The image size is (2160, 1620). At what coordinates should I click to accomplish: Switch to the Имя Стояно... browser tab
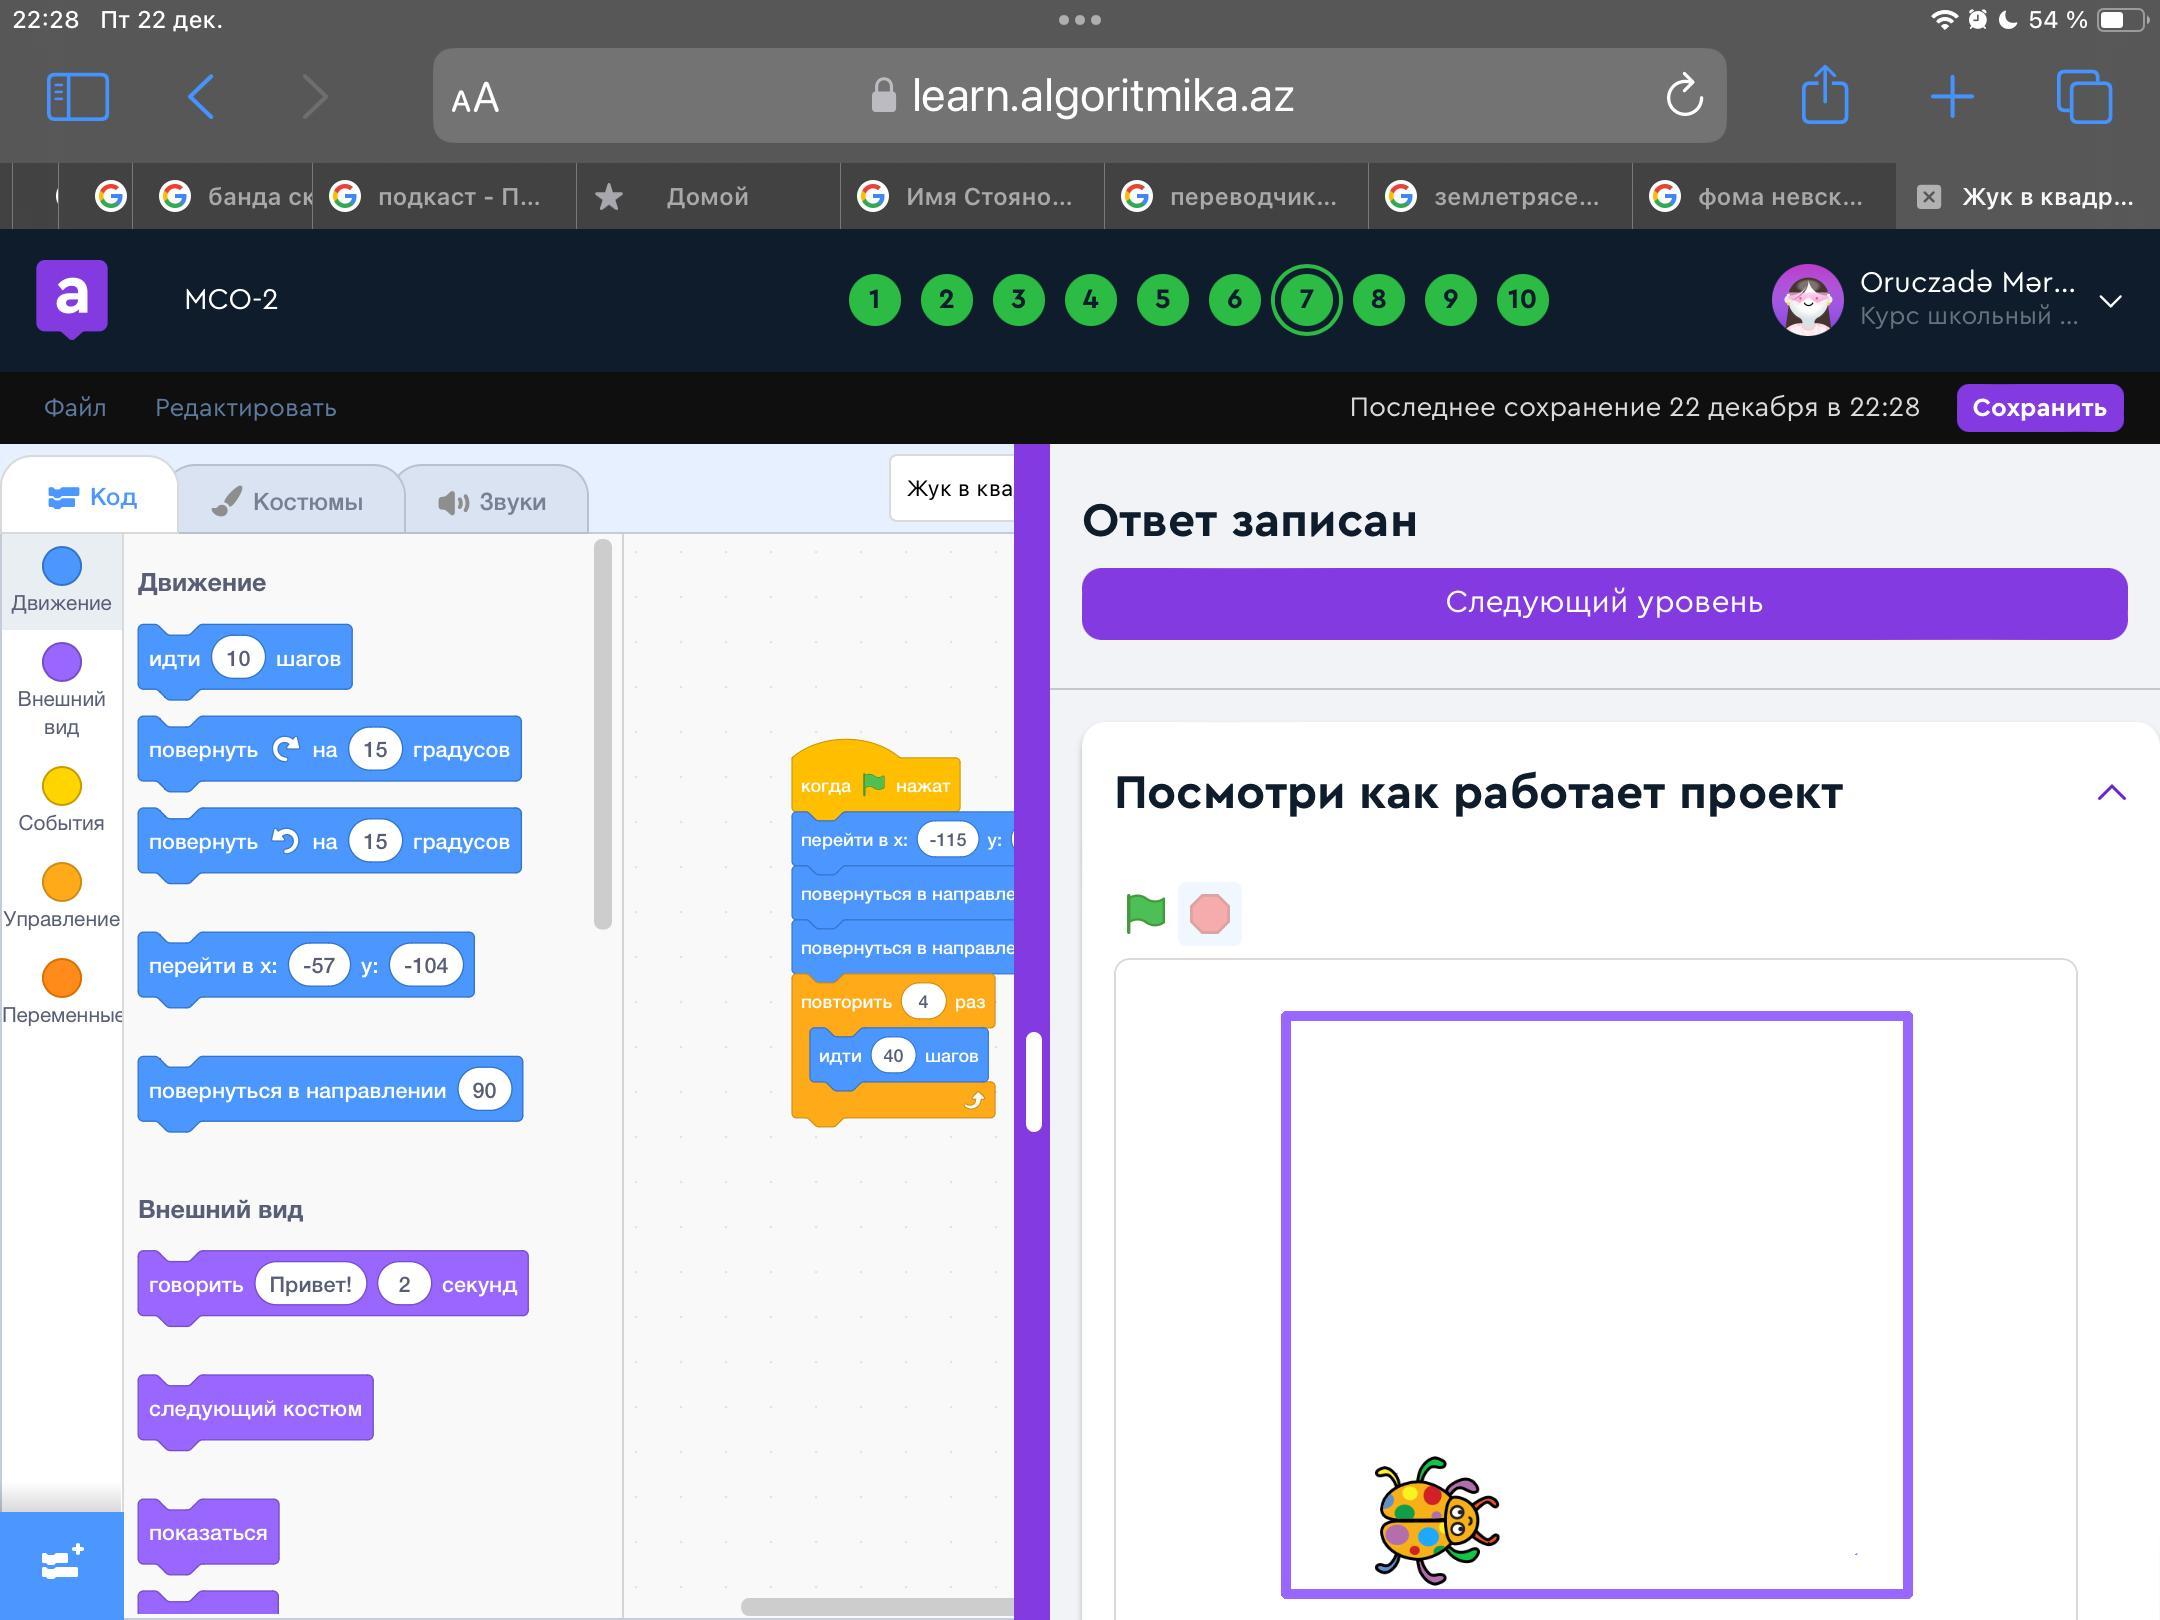click(972, 197)
